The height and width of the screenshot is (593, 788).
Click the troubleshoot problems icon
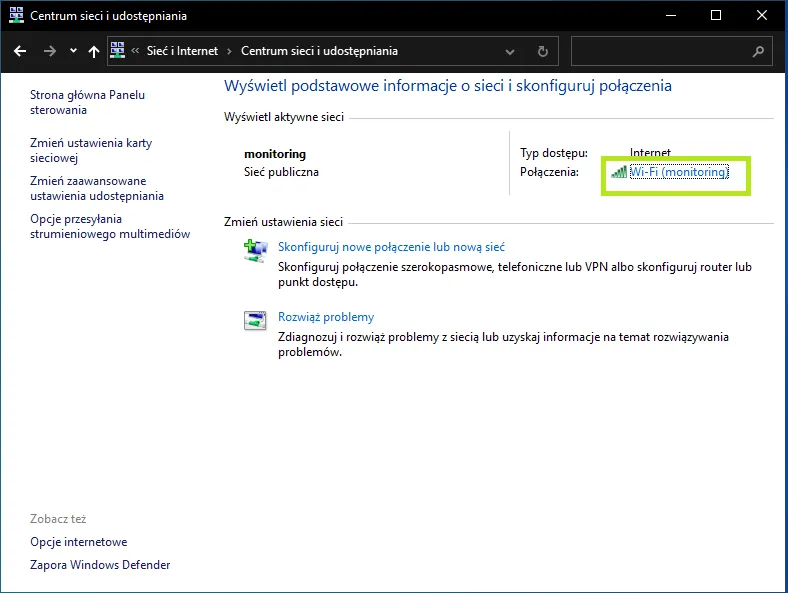[x=255, y=321]
